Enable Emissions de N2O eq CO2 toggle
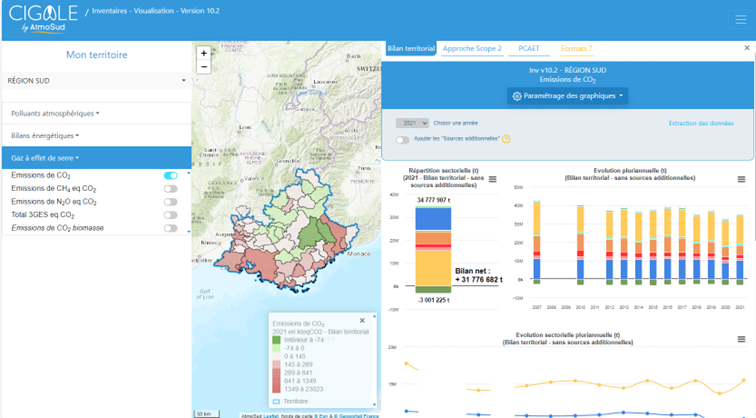Screen dimensions: 756x418 coord(171,202)
